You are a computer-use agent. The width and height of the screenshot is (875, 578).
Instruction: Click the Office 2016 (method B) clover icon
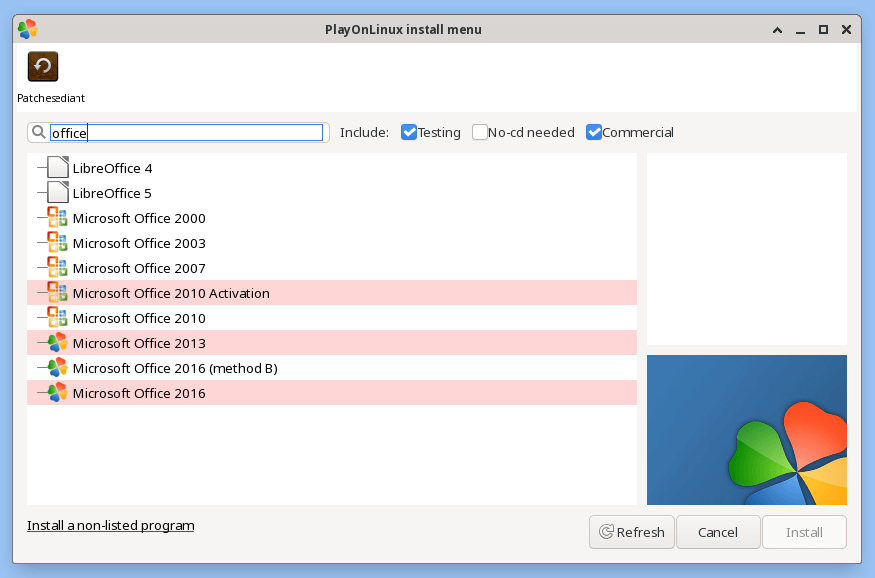click(x=57, y=368)
